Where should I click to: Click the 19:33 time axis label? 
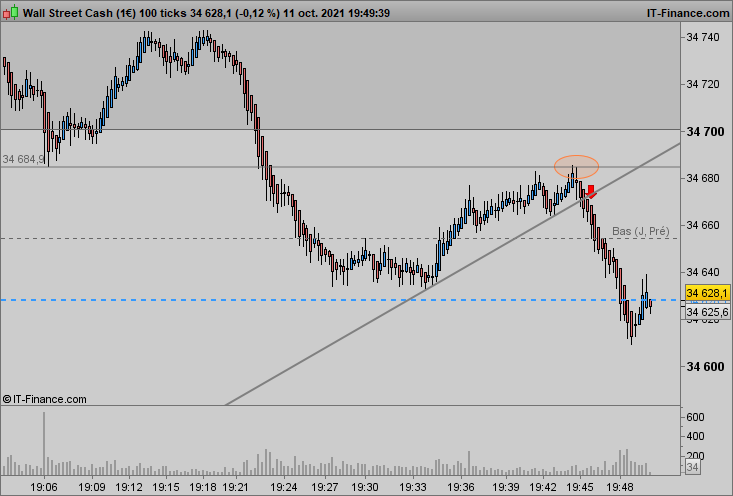412,487
